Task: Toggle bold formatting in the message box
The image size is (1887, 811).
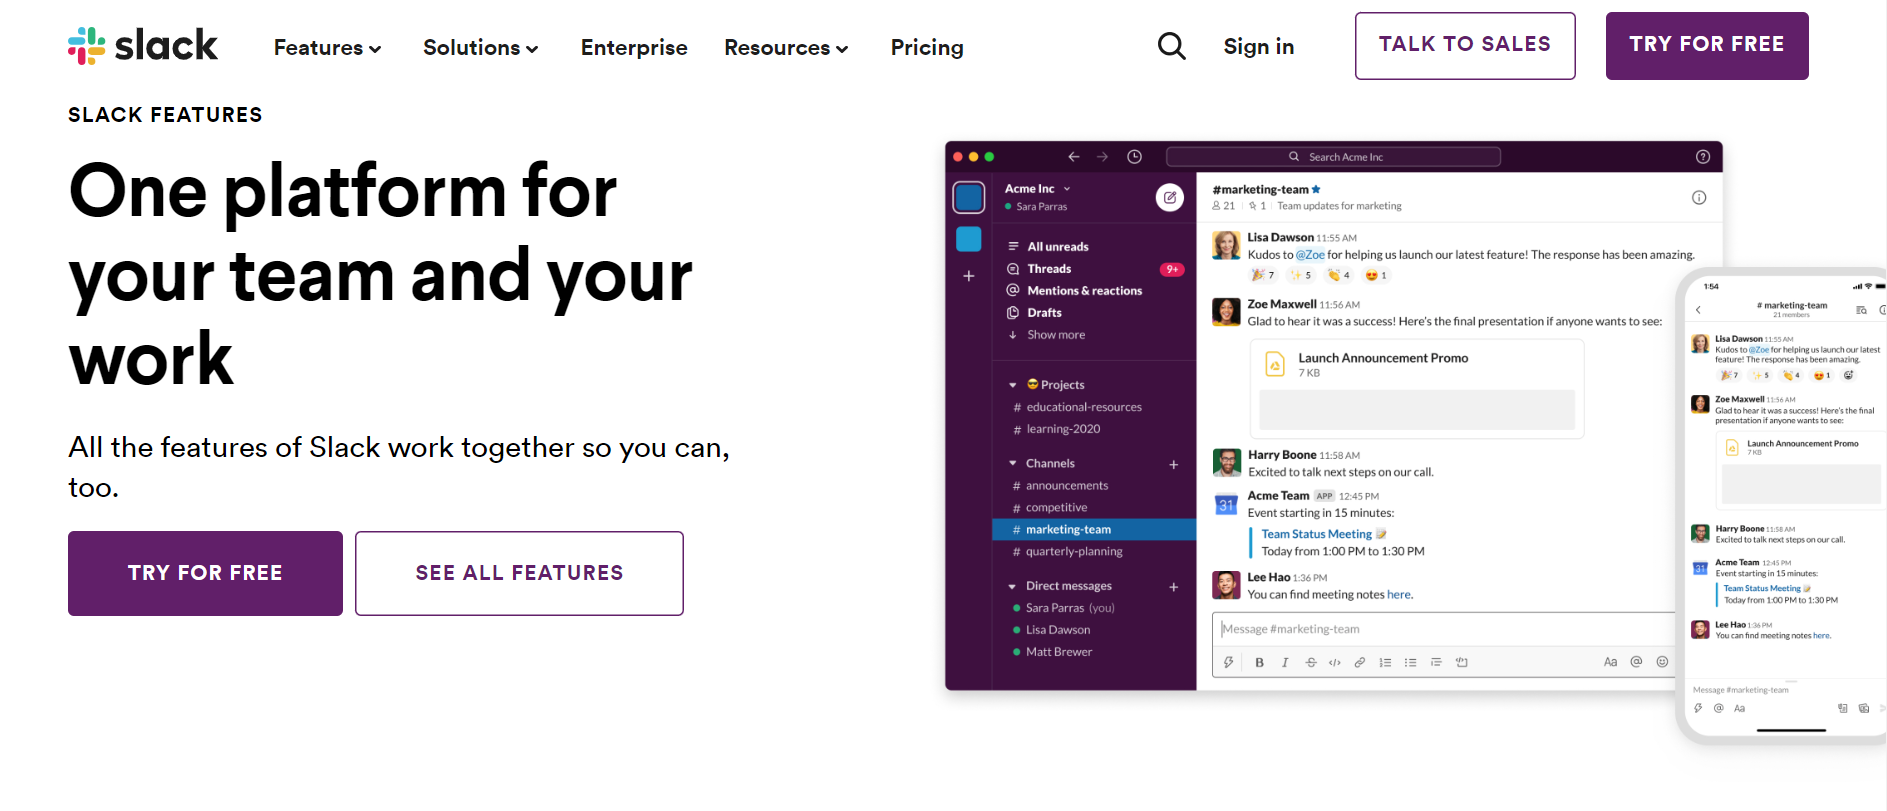Action: 1259,661
